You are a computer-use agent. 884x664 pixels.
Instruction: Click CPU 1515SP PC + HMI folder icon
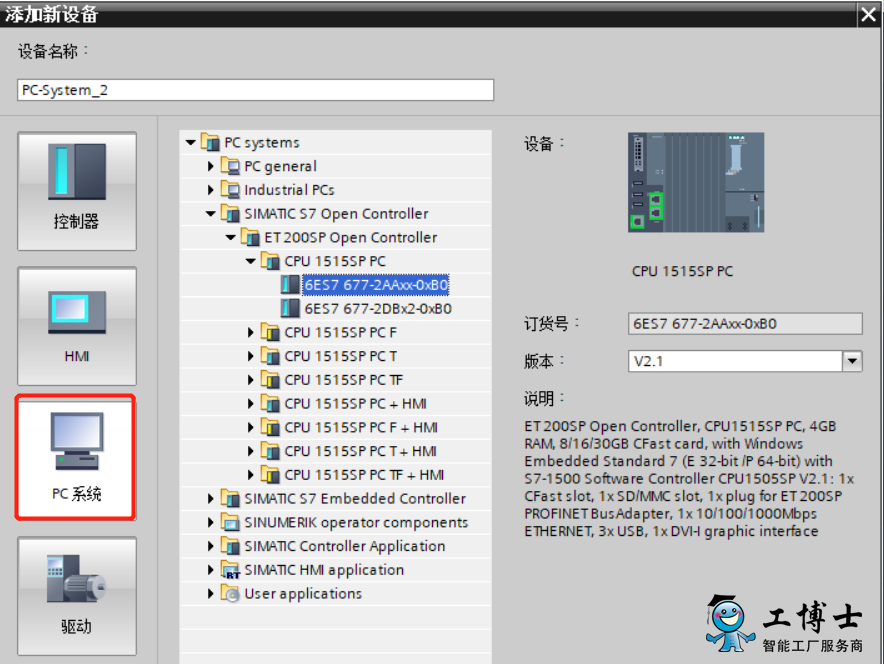click(270, 403)
